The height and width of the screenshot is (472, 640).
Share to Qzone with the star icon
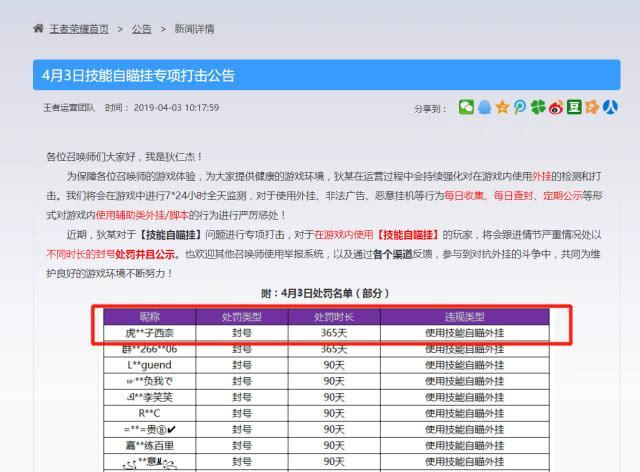click(502, 107)
